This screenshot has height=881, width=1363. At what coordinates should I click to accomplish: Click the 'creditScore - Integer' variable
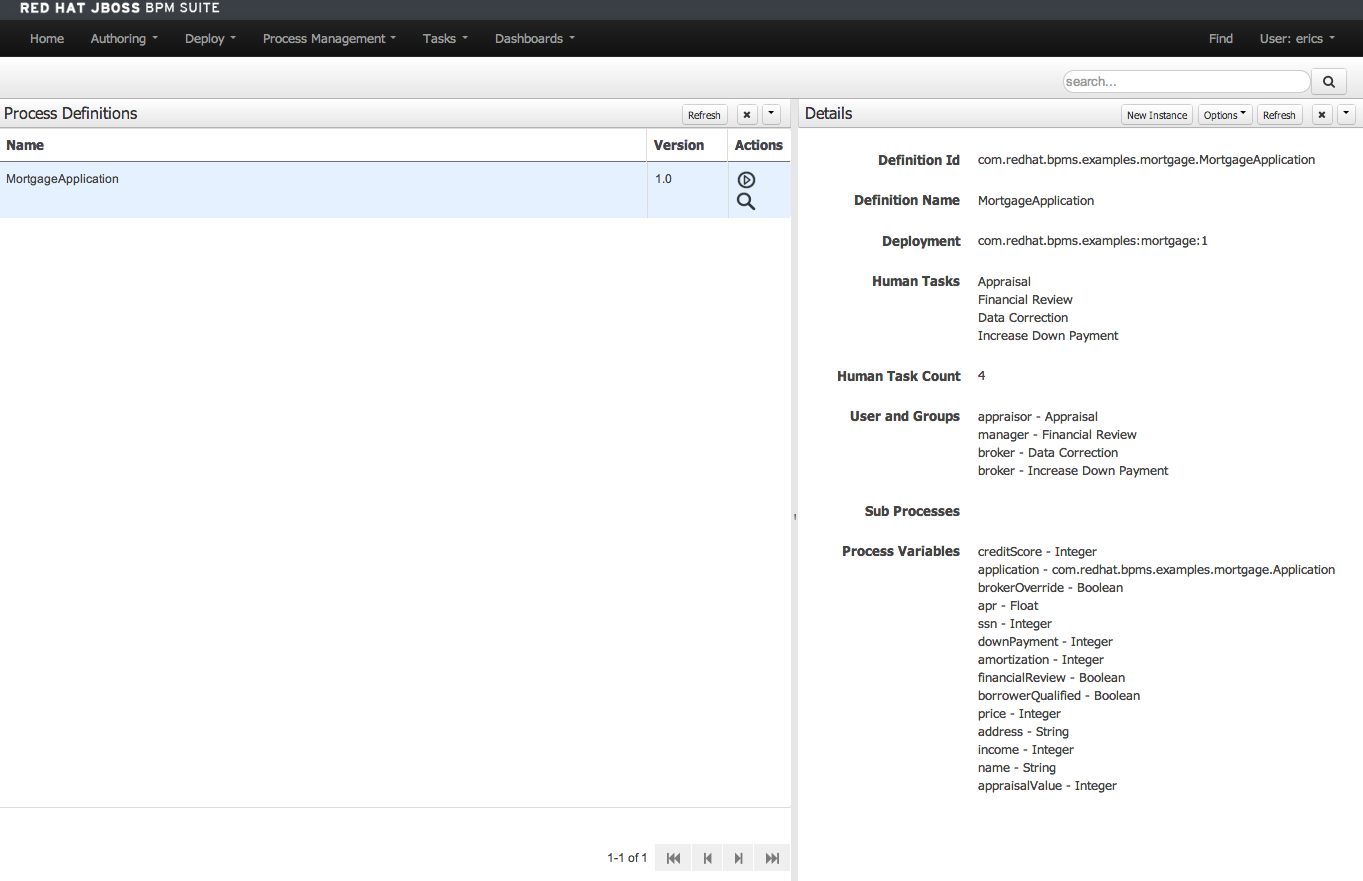coord(1037,552)
